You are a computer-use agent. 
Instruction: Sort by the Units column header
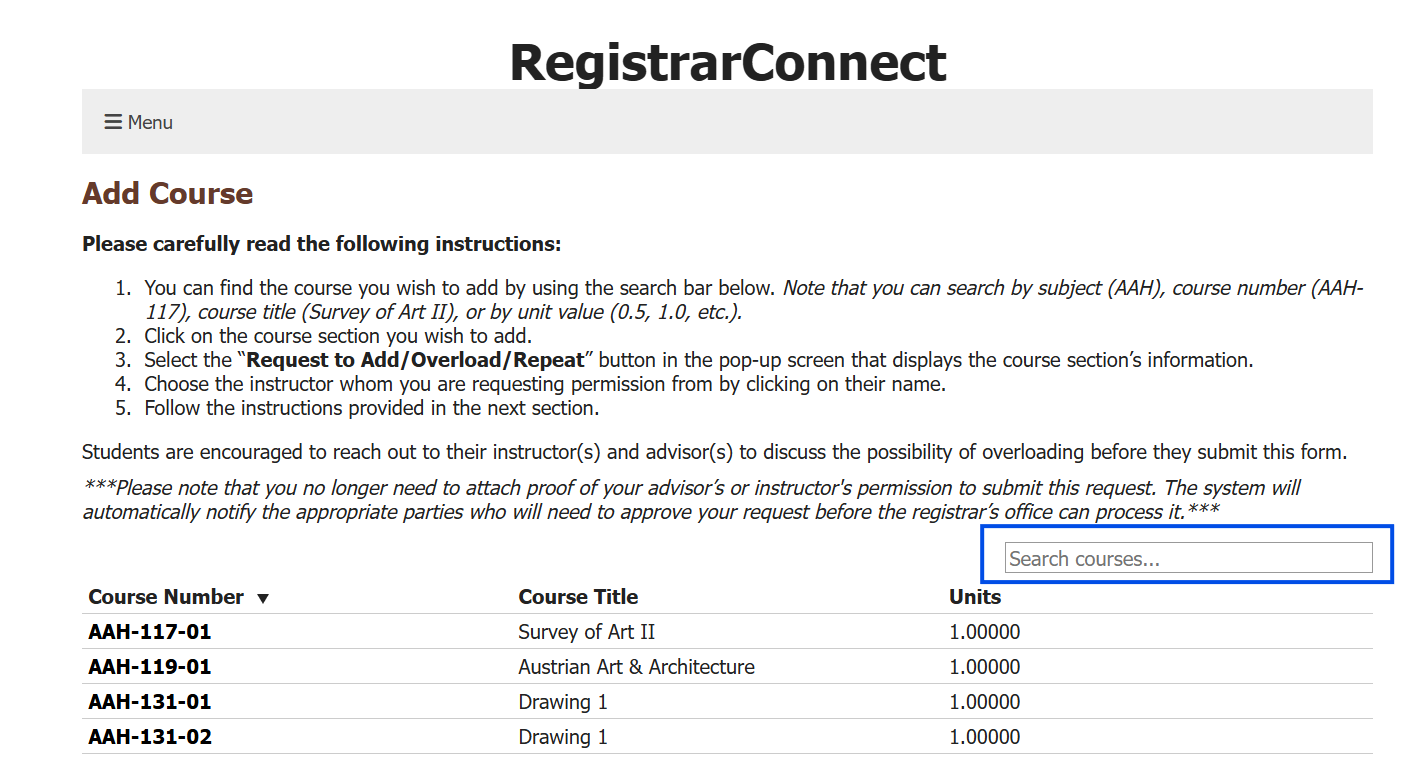point(975,597)
